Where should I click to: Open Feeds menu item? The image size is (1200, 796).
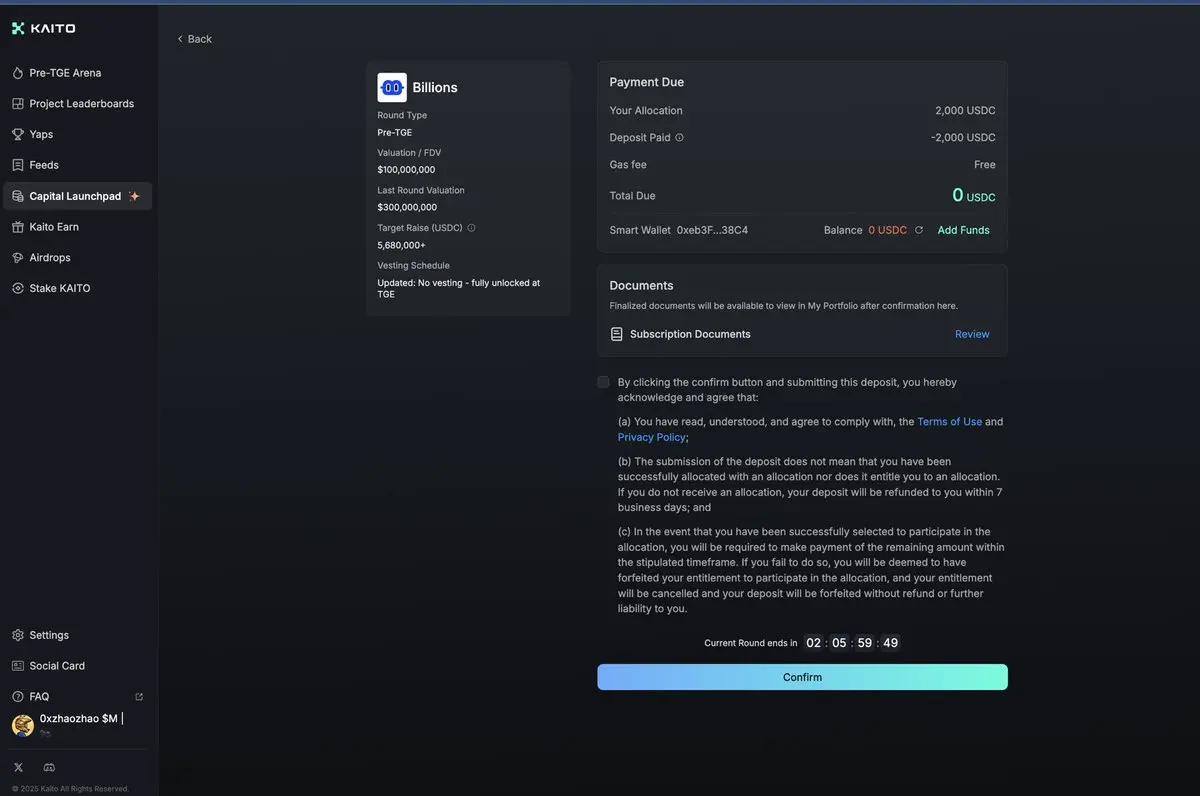pos(78,165)
